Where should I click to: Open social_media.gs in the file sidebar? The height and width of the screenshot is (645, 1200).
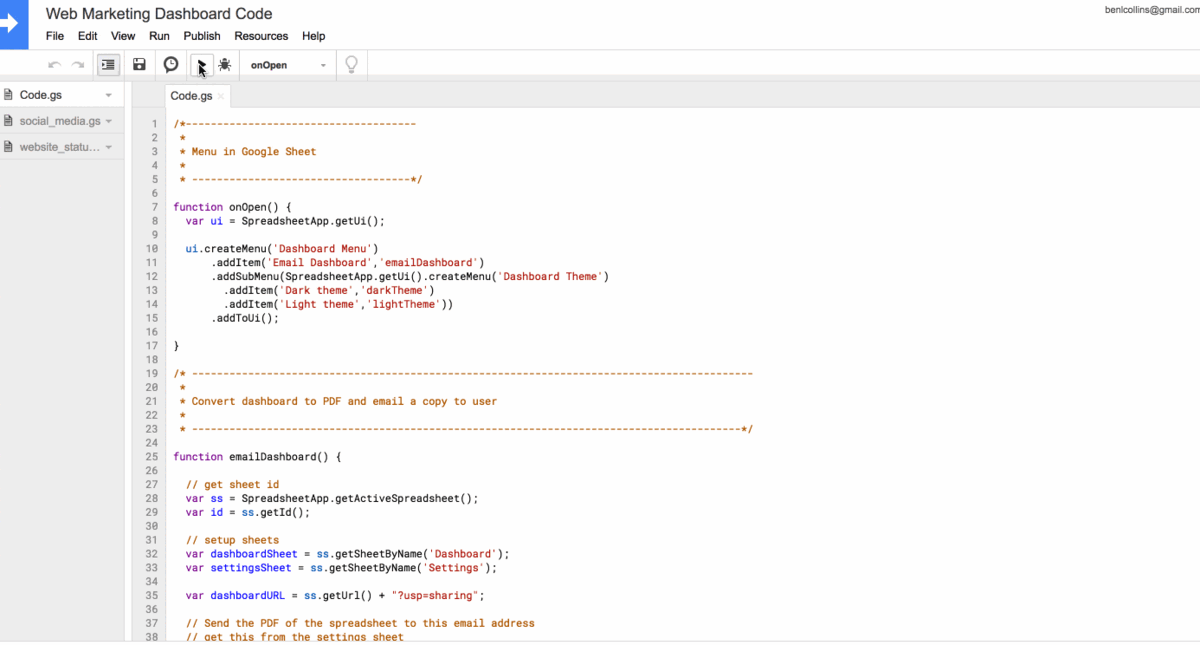(60, 121)
